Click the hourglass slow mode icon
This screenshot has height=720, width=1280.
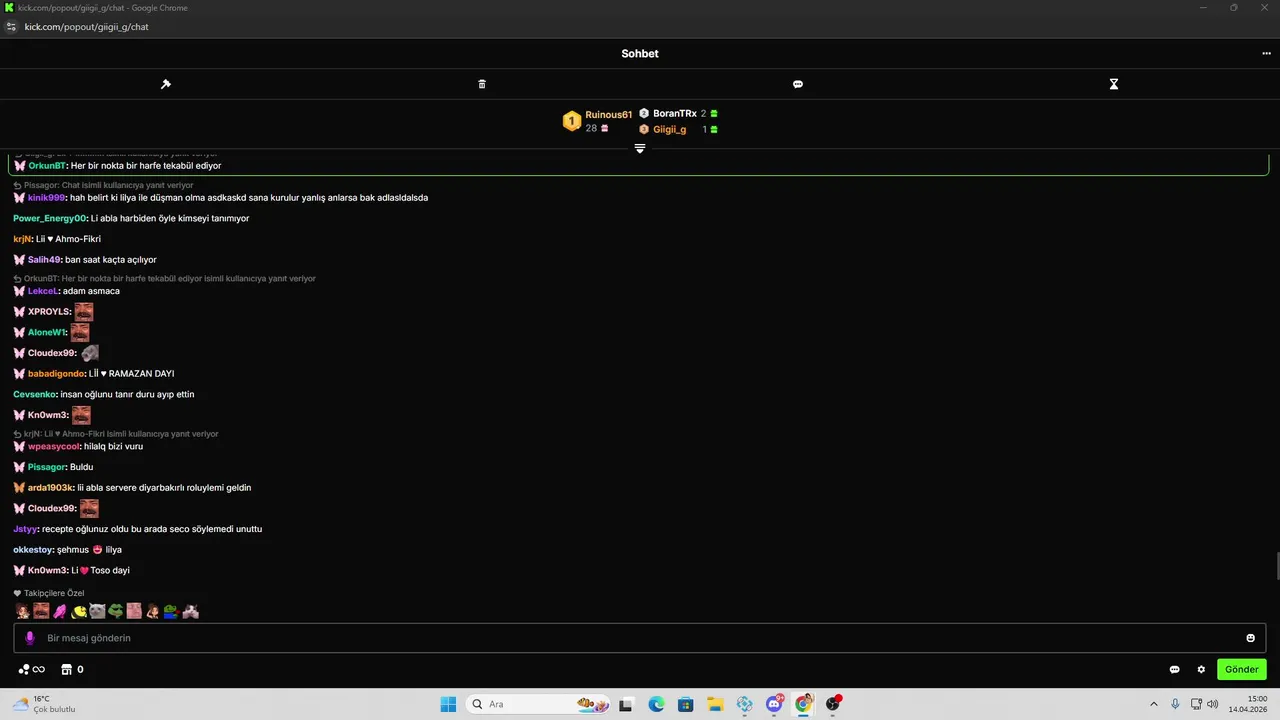coord(1114,84)
